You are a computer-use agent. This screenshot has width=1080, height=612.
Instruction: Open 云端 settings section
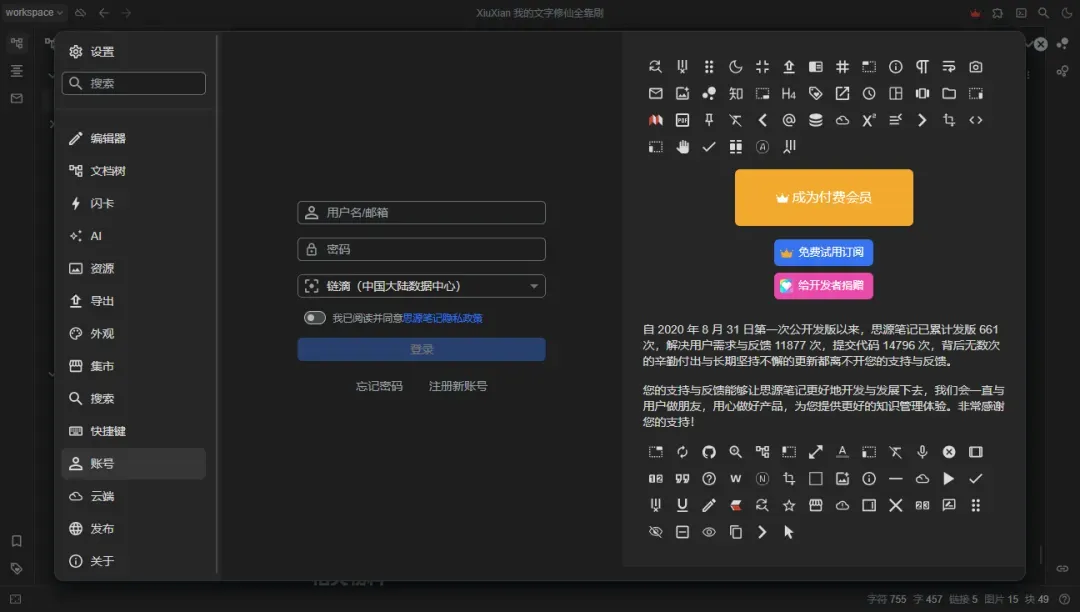(134, 496)
